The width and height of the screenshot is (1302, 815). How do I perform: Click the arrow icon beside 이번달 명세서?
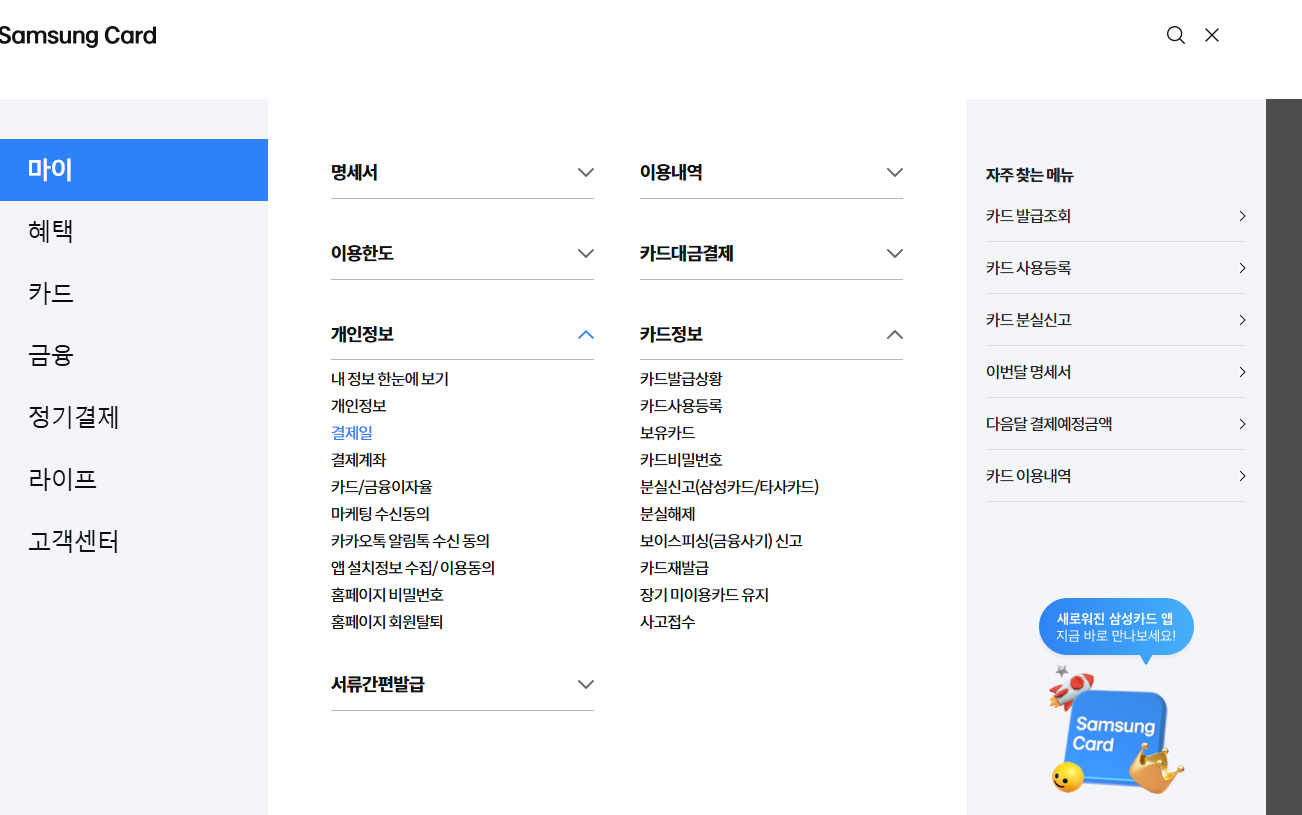click(x=1241, y=371)
